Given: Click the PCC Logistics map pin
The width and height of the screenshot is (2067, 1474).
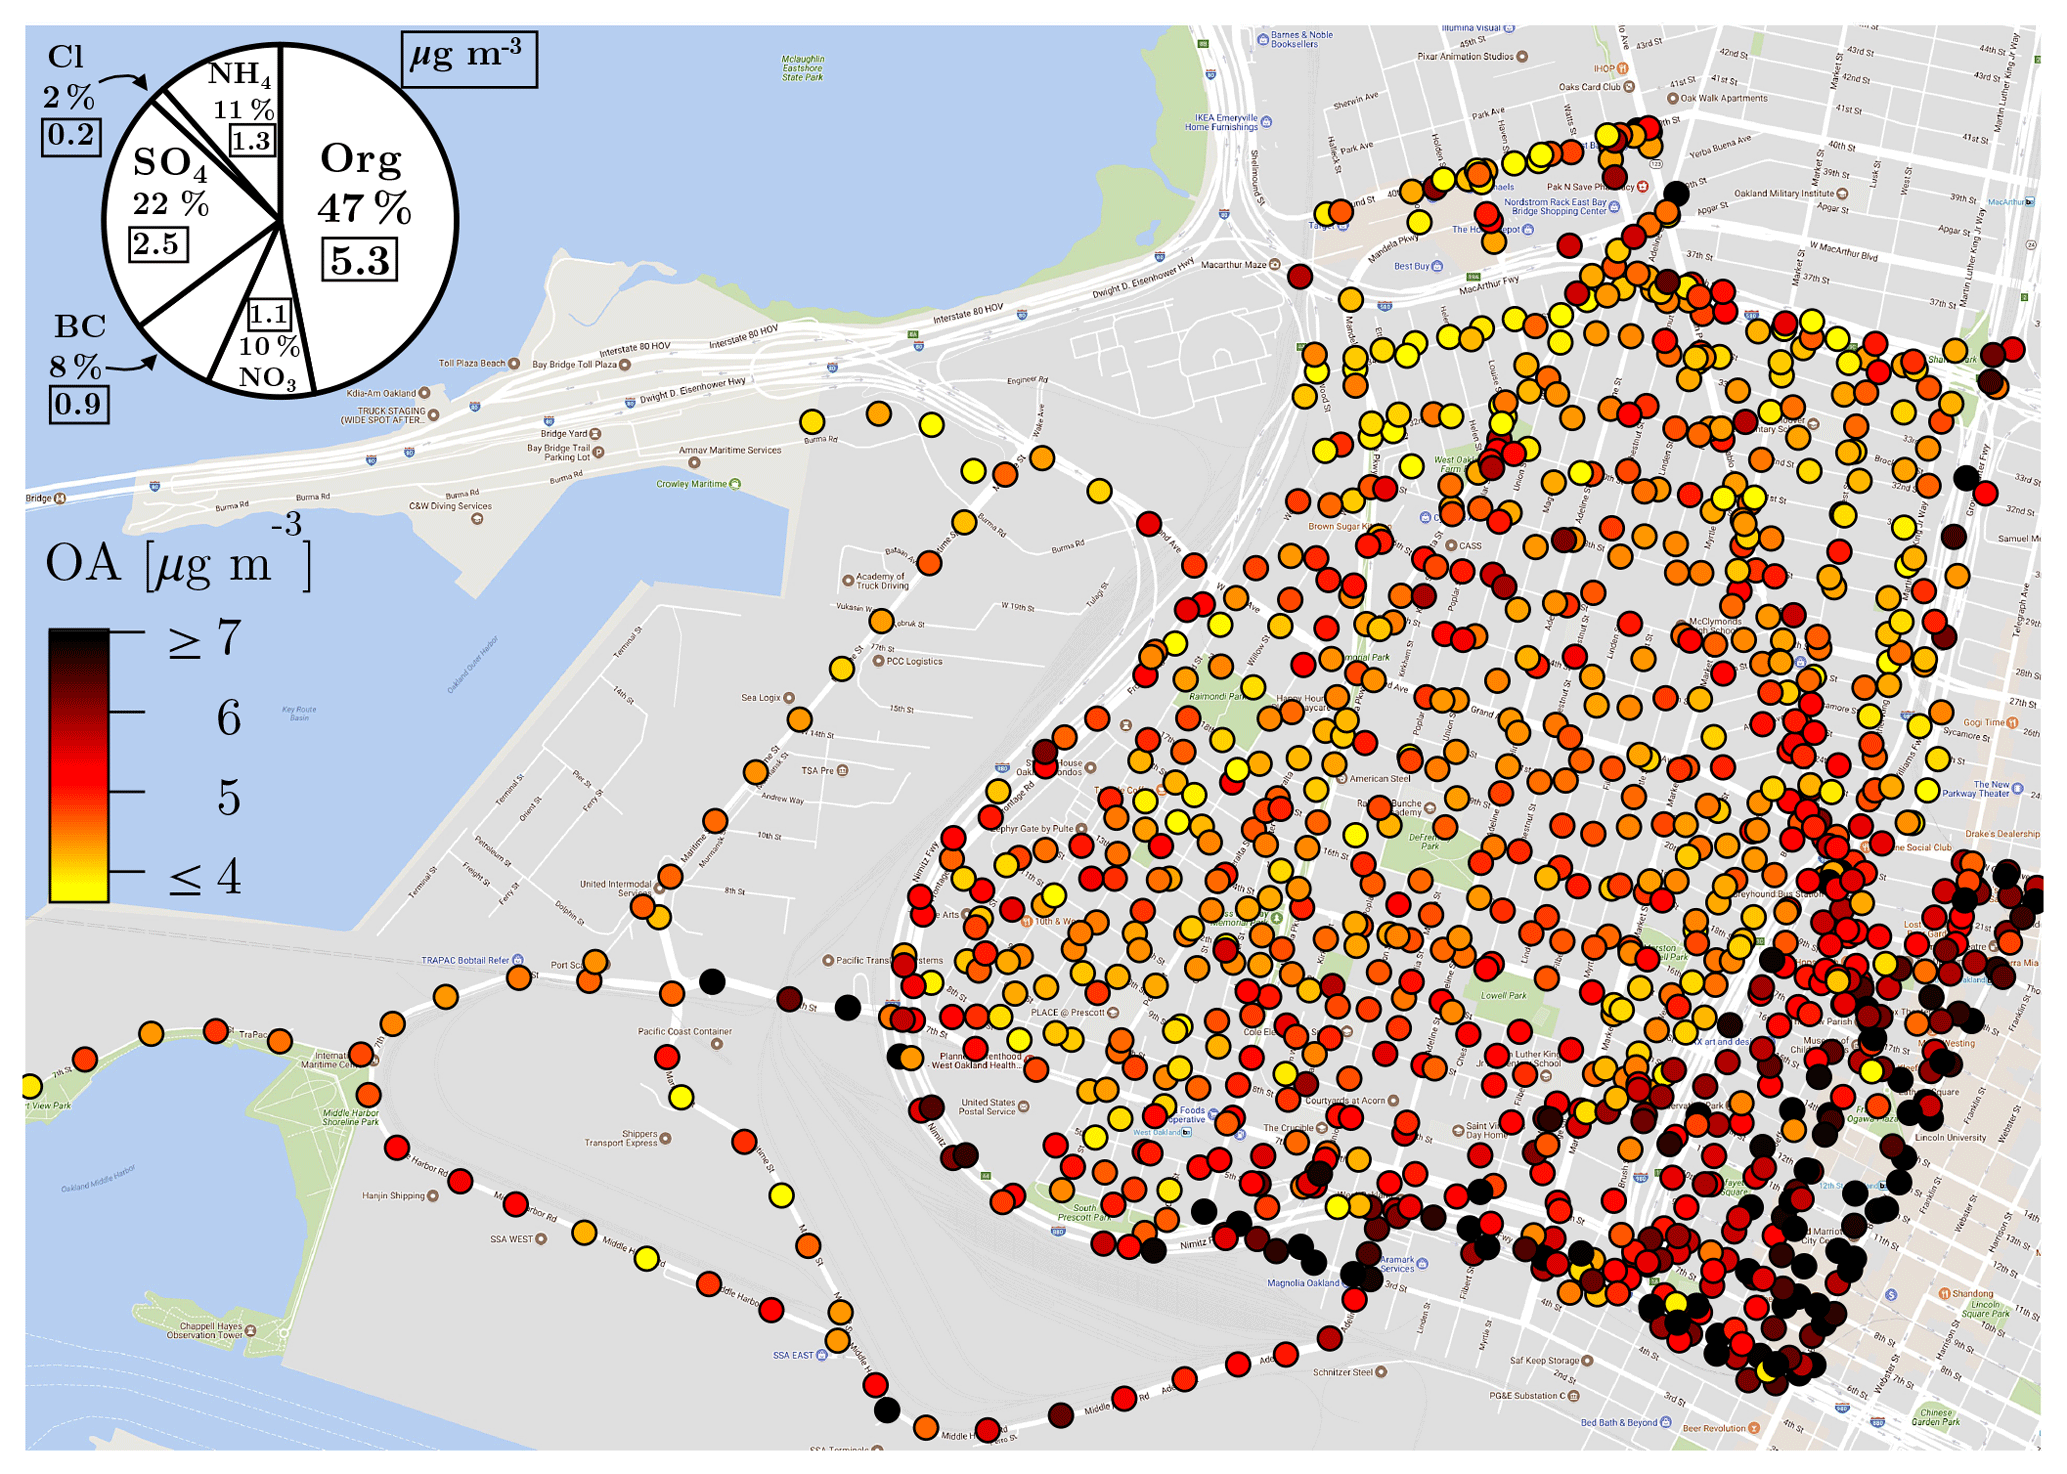Looking at the screenshot, I should [878, 661].
